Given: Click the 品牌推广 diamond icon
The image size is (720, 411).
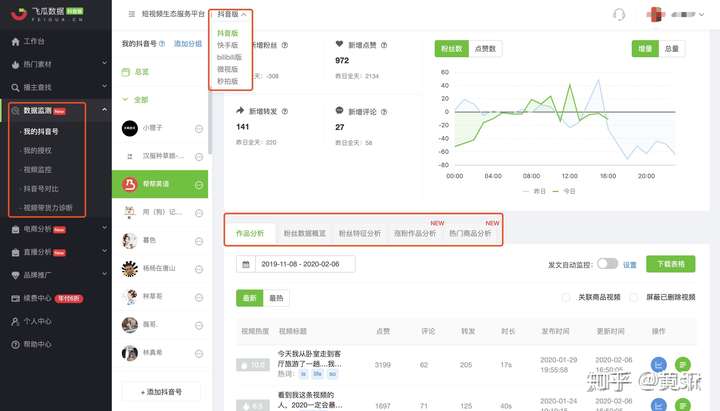Looking at the screenshot, I should [16, 275].
